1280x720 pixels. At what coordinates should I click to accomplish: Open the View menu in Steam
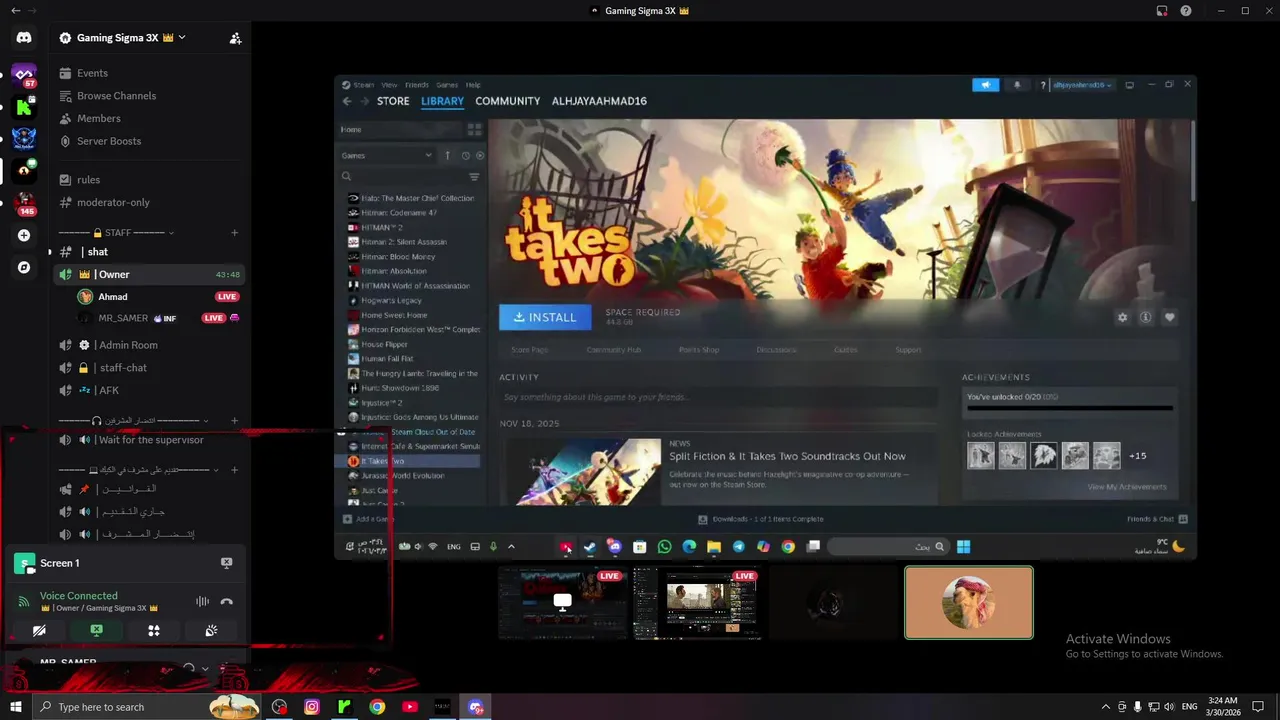click(389, 85)
